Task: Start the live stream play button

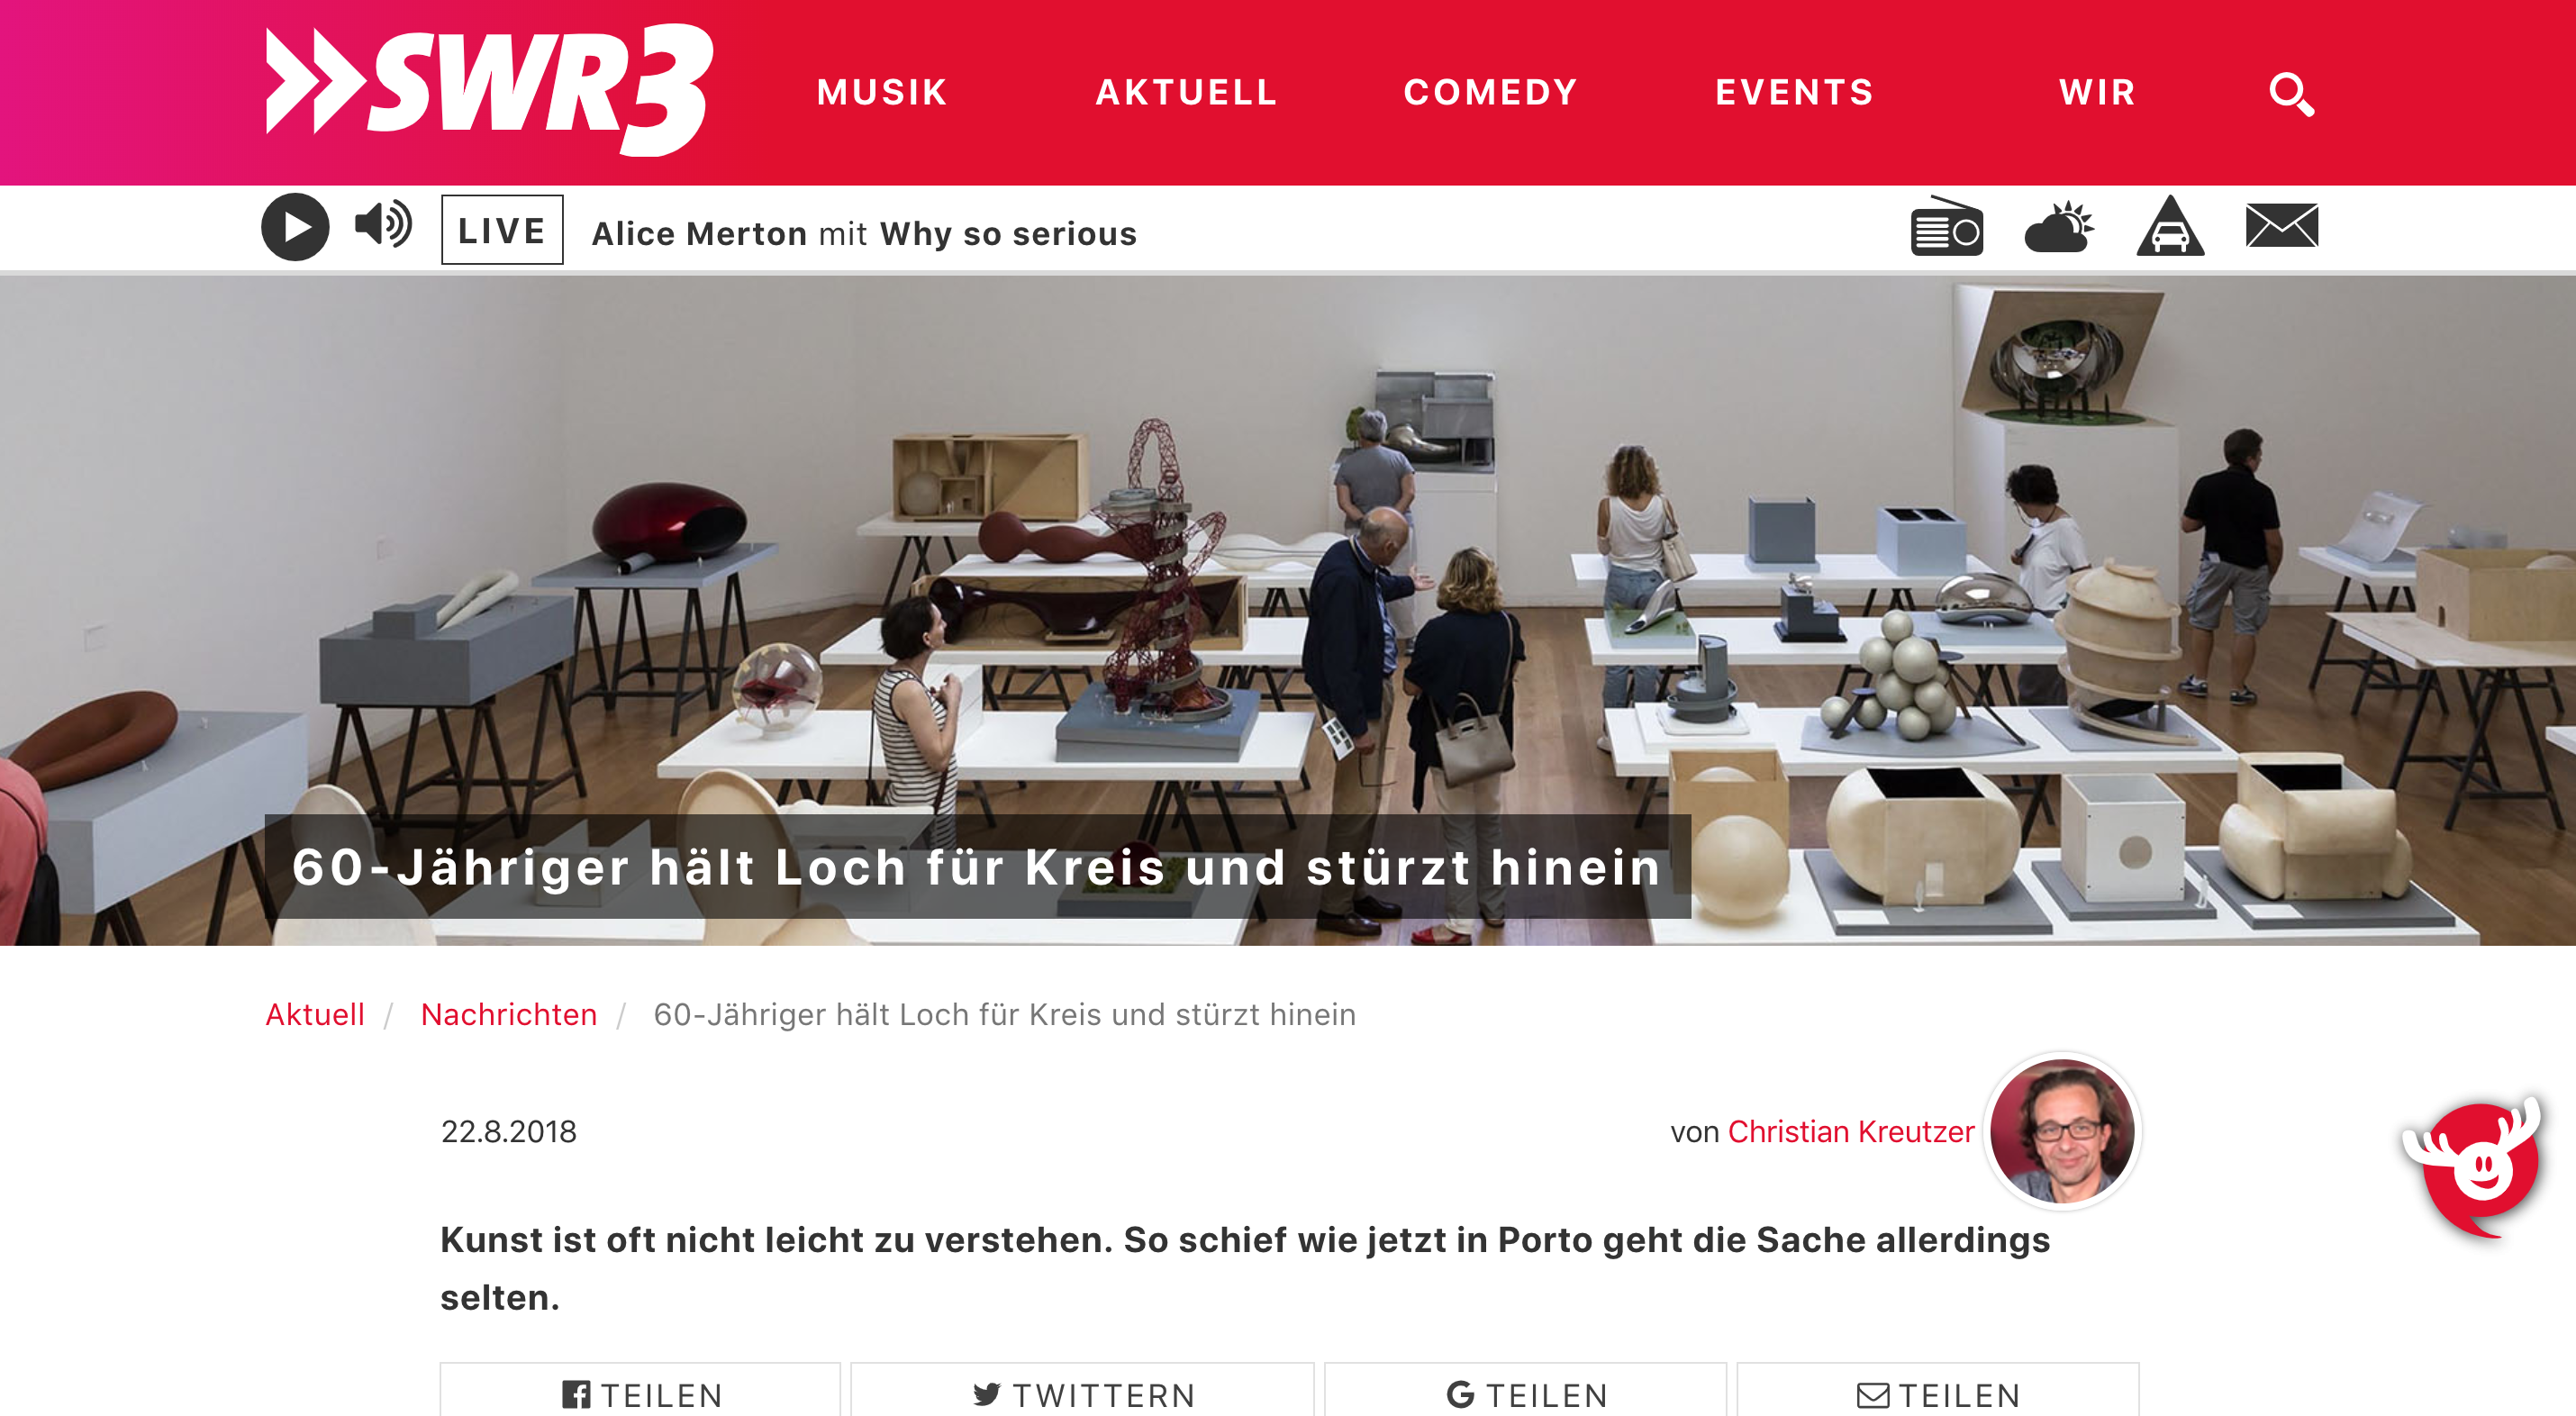Action: [x=295, y=228]
